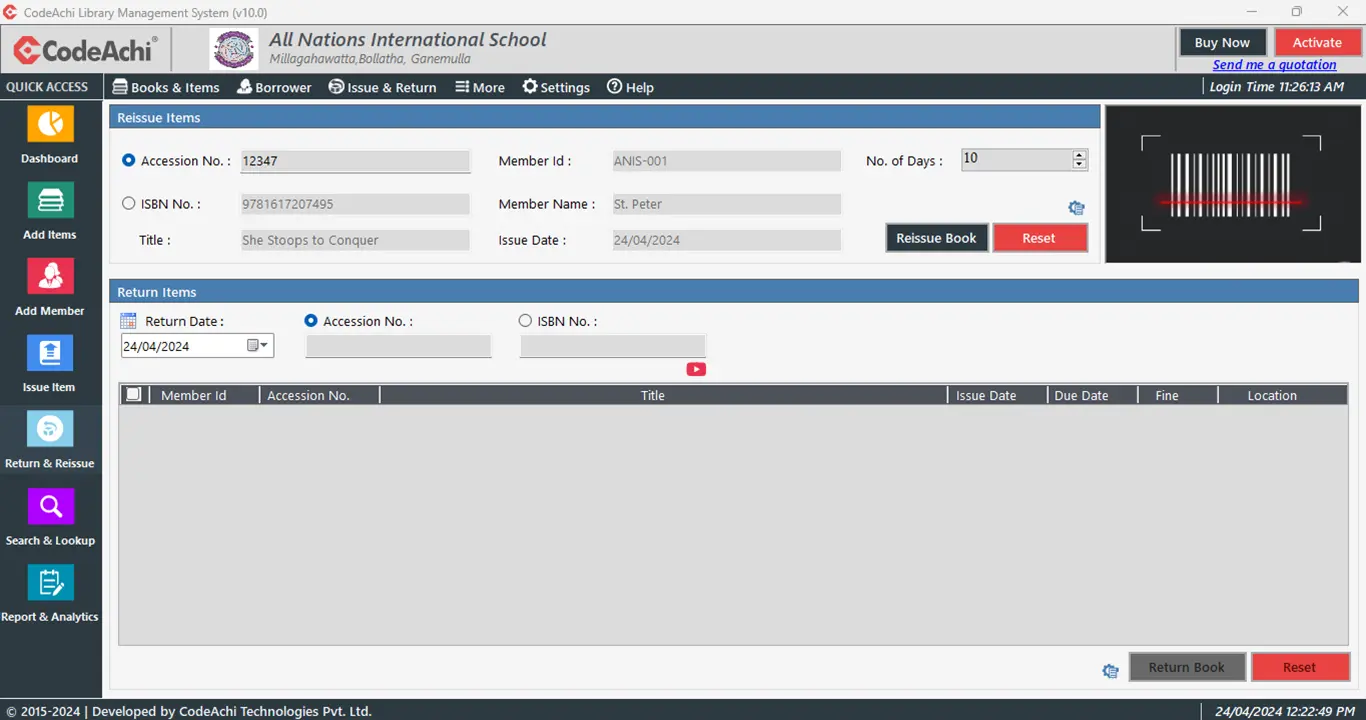Viewport: 1366px width, 720px height.
Task: Follow the Send me a quotation link
Action: 1274,65
